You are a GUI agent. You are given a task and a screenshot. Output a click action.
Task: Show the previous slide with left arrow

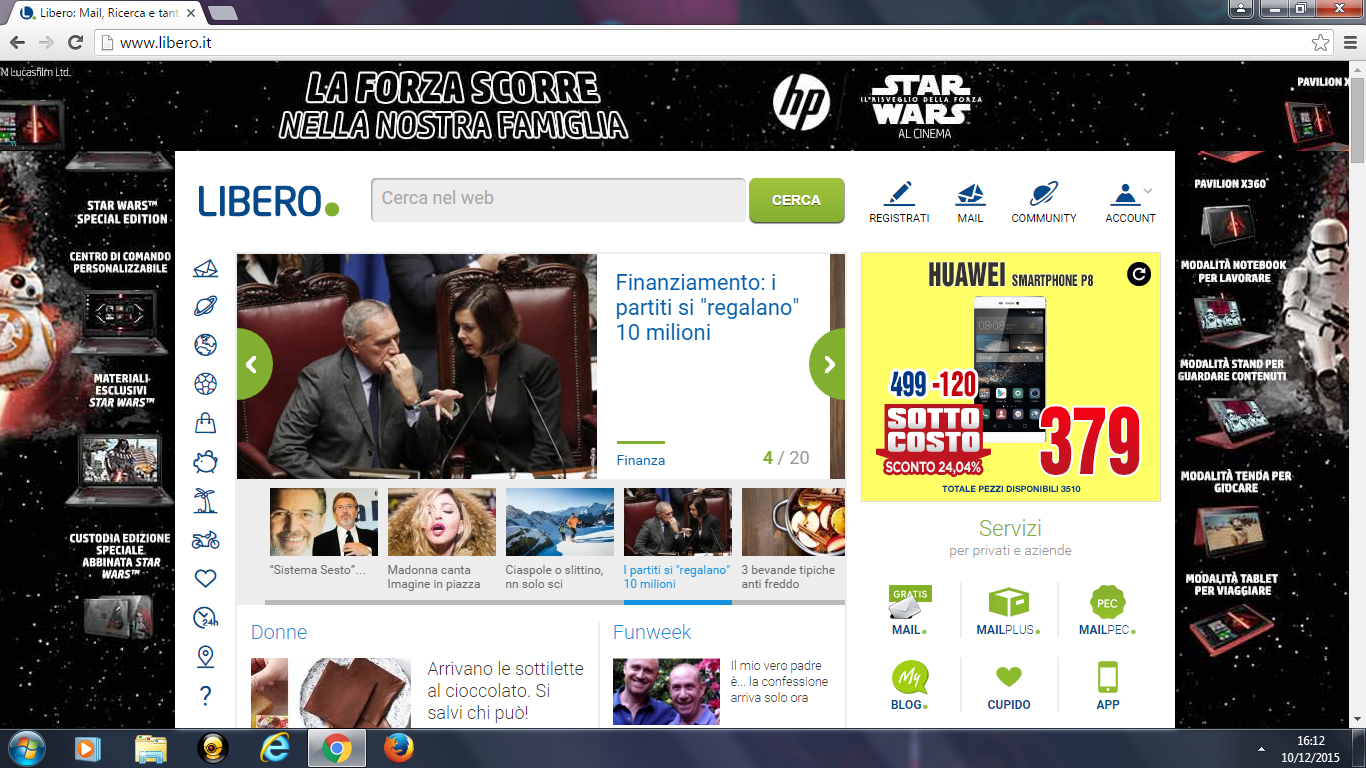254,365
